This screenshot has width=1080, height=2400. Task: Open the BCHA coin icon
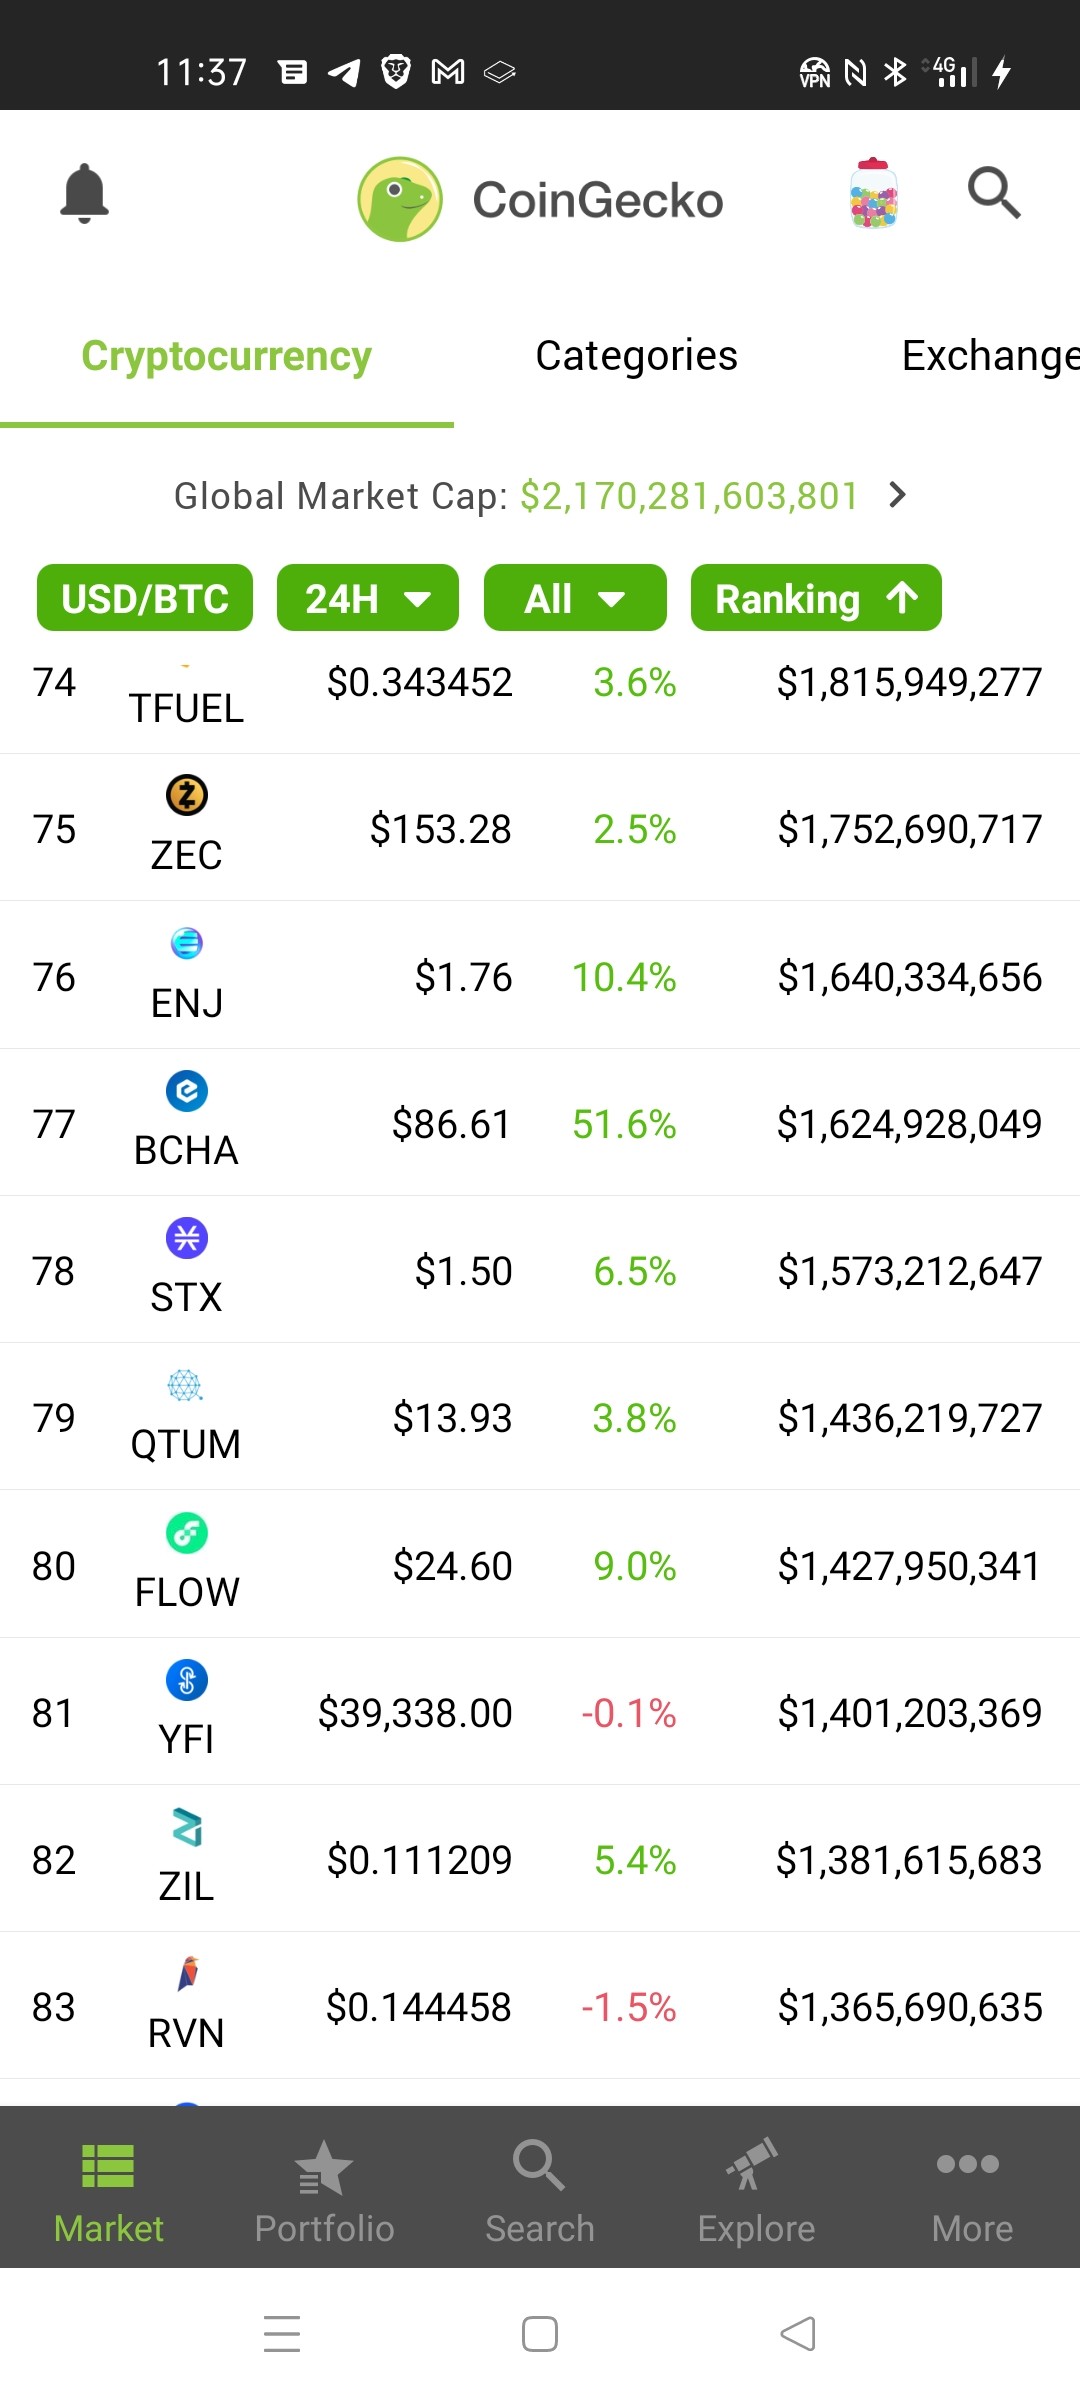[187, 1090]
